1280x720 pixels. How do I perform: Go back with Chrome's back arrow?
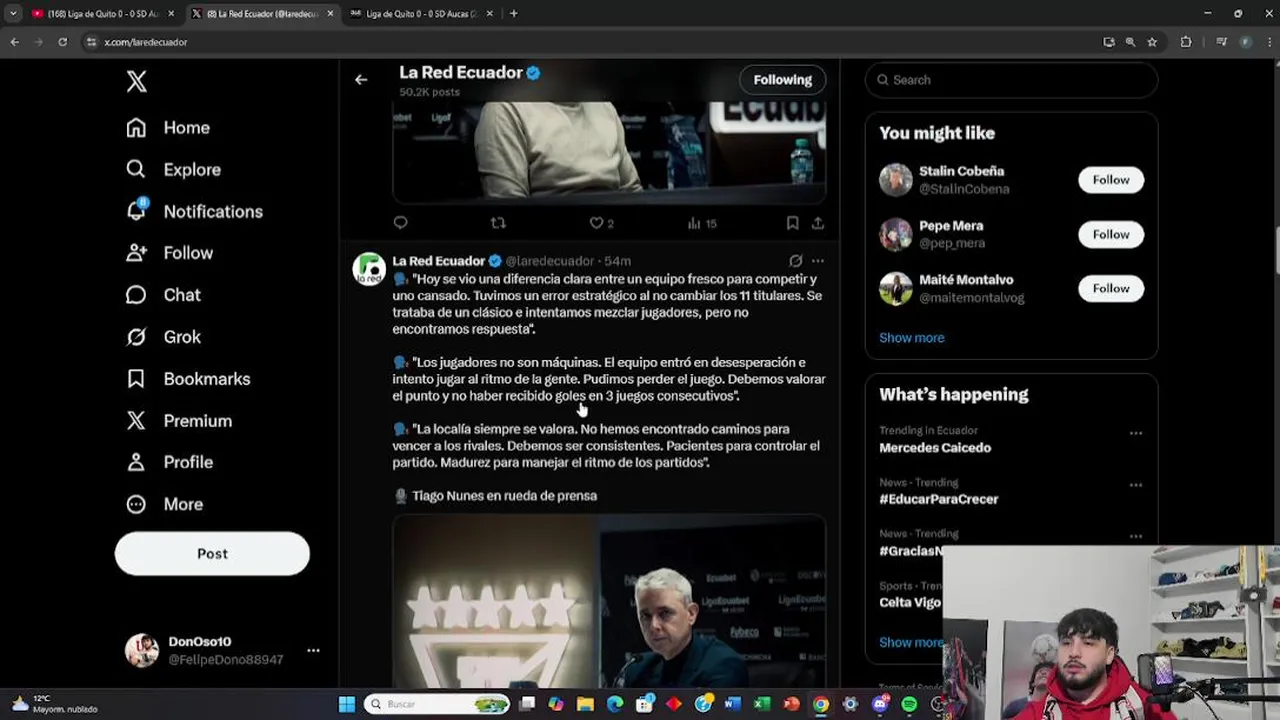14,42
